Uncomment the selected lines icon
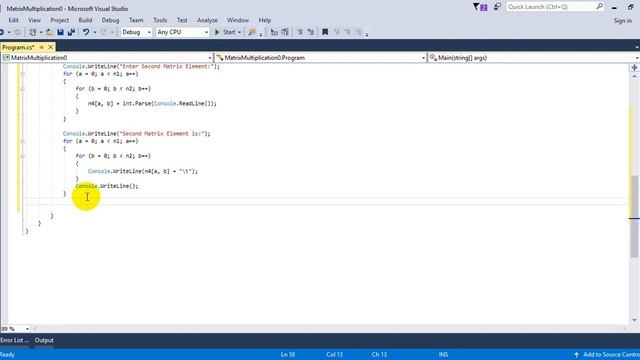640x360 pixels. point(311,32)
